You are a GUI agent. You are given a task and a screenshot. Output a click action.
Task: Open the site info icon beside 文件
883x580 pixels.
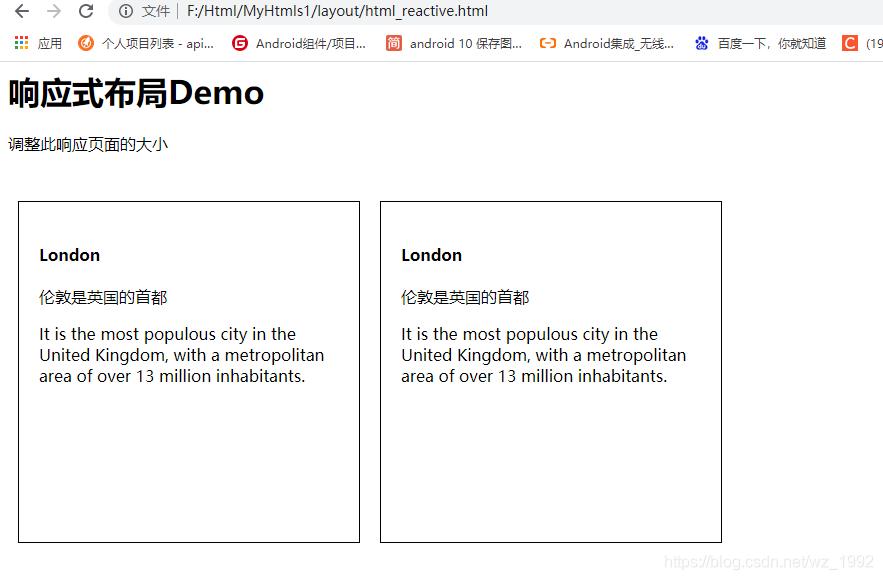[x=126, y=11]
